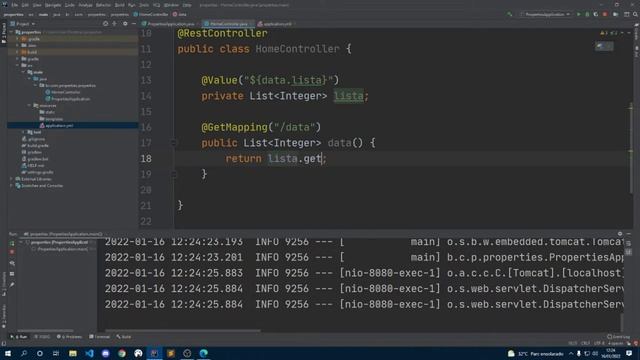The width and height of the screenshot is (640, 360).
Task: Click the taskbar clock
Action: click(x=611, y=353)
